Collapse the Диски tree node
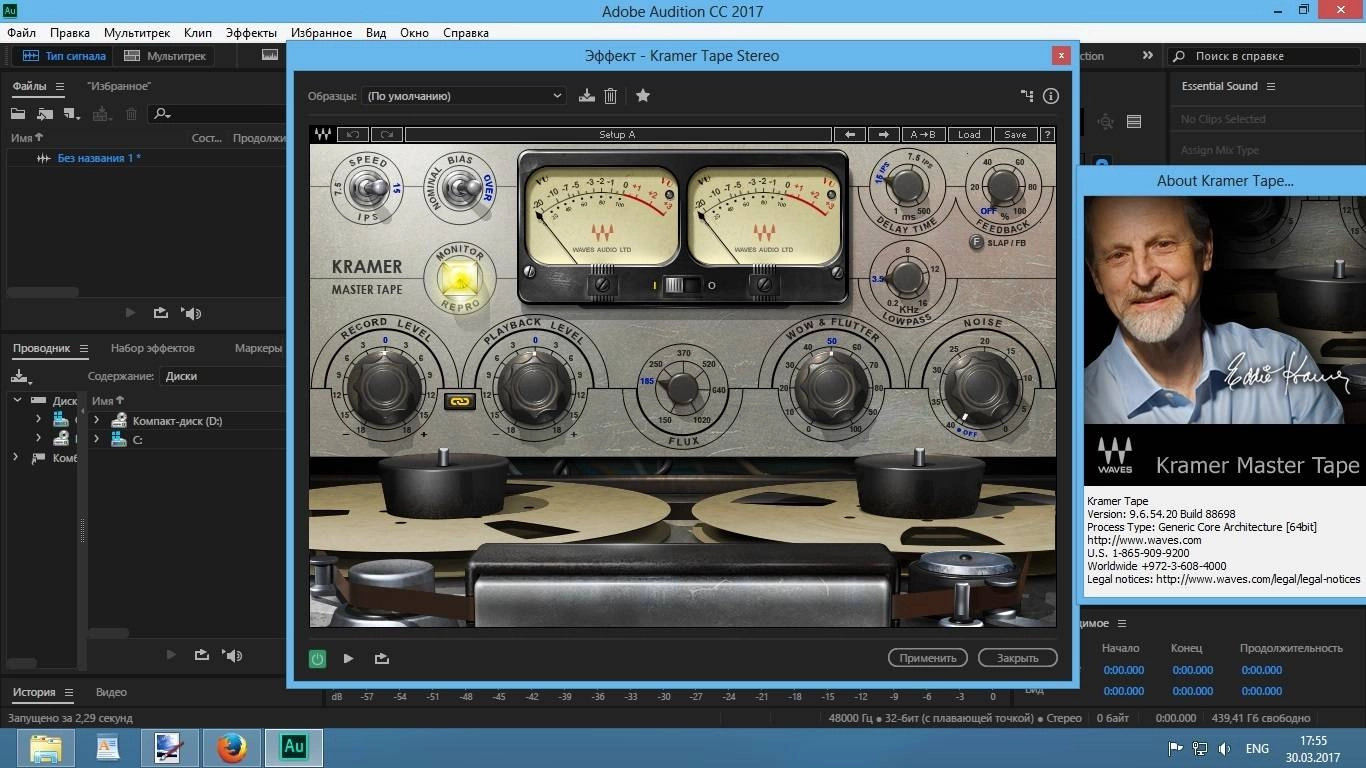This screenshot has width=1366, height=768. (17, 400)
